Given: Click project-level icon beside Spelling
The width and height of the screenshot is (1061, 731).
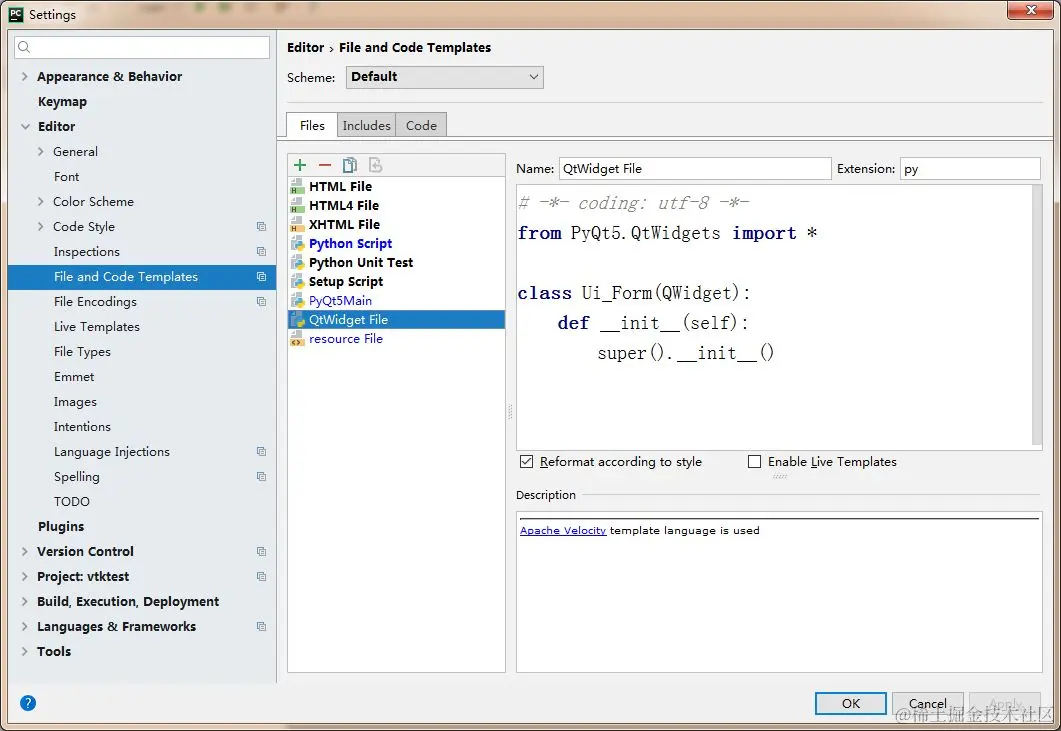Looking at the screenshot, I should (261, 477).
